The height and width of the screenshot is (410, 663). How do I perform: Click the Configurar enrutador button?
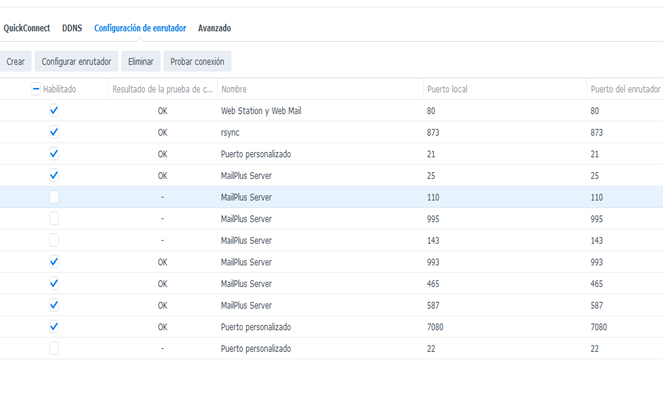click(x=76, y=61)
